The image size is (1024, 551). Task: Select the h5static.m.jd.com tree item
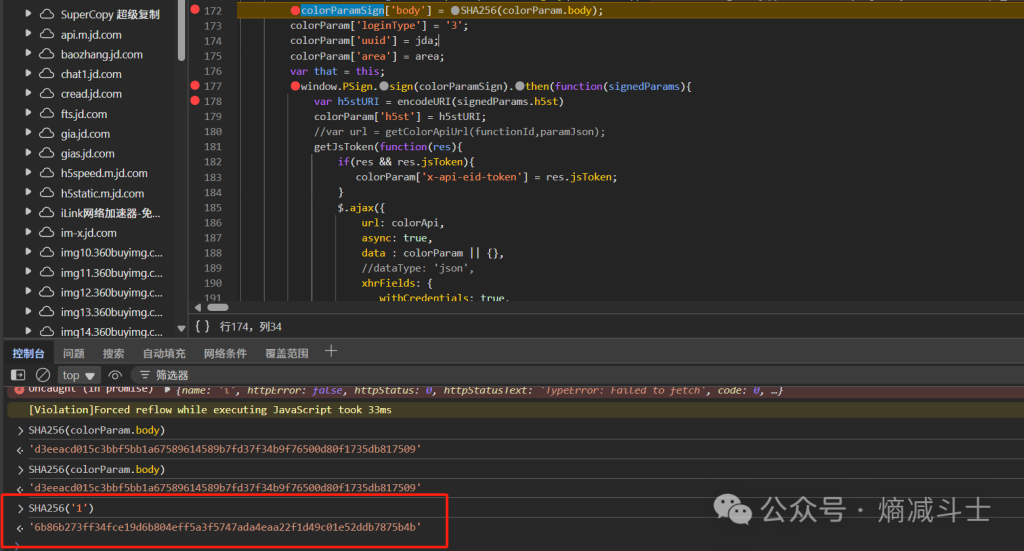pos(102,193)
